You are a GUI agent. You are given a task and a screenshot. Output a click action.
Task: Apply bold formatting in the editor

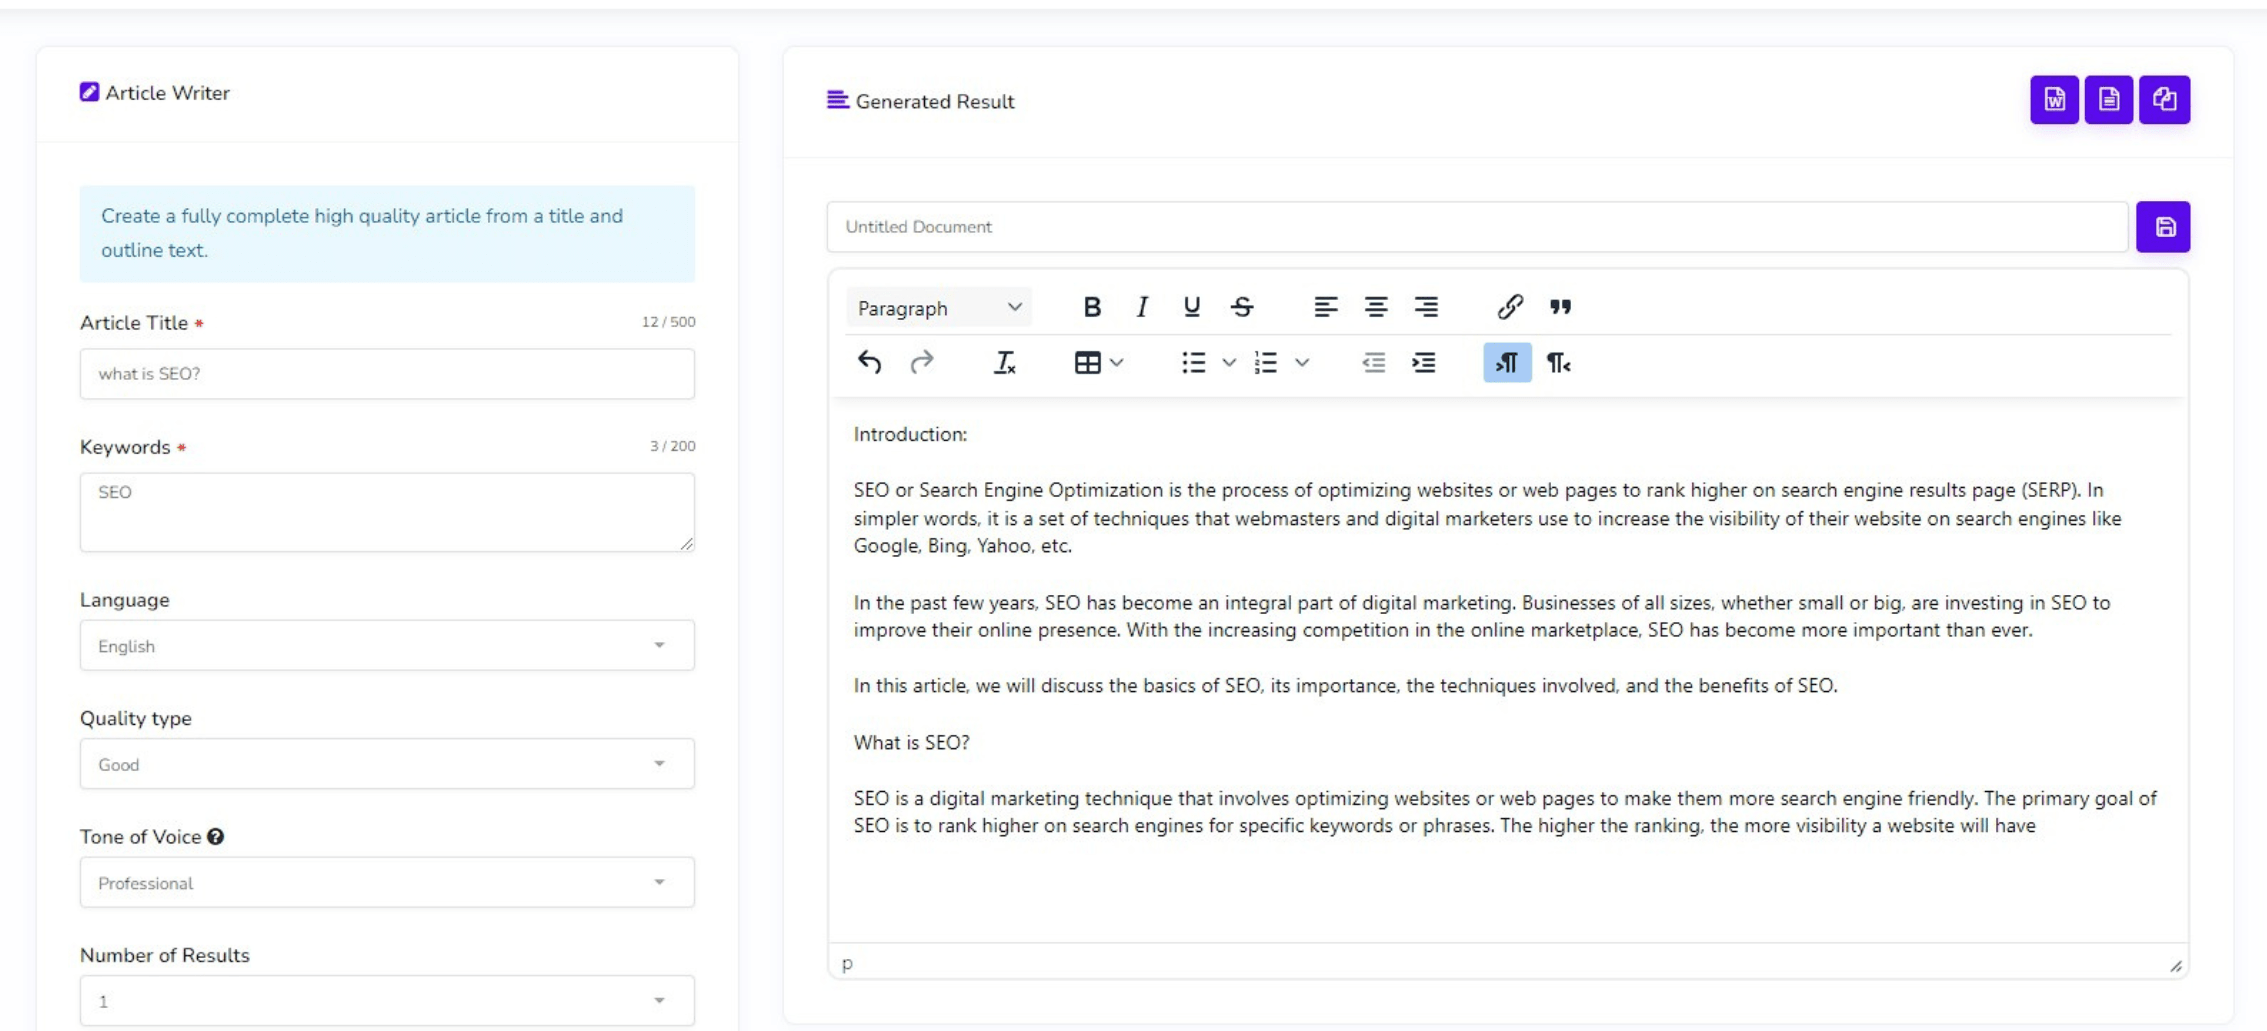1092,307
